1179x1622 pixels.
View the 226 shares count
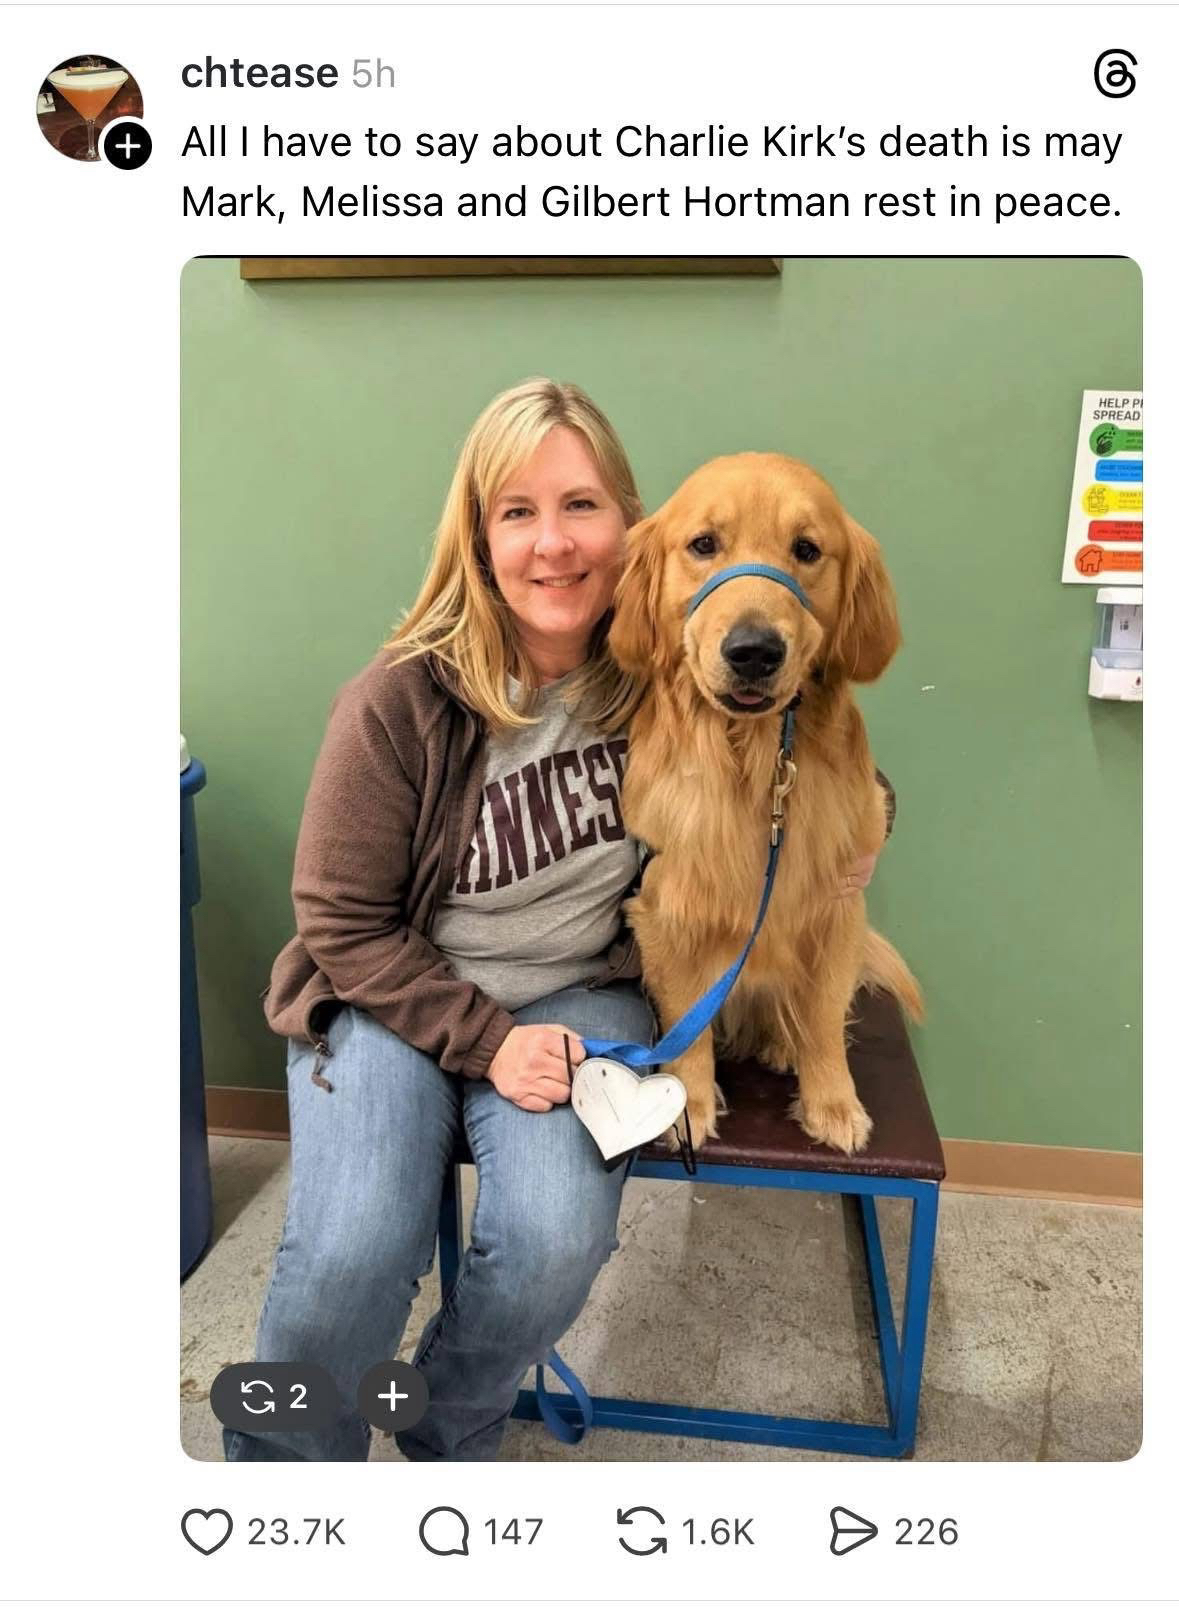926,1532
